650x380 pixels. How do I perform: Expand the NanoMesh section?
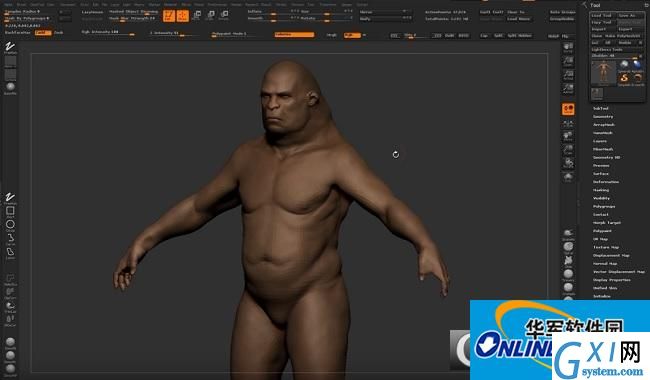click(x=603, y=133)
